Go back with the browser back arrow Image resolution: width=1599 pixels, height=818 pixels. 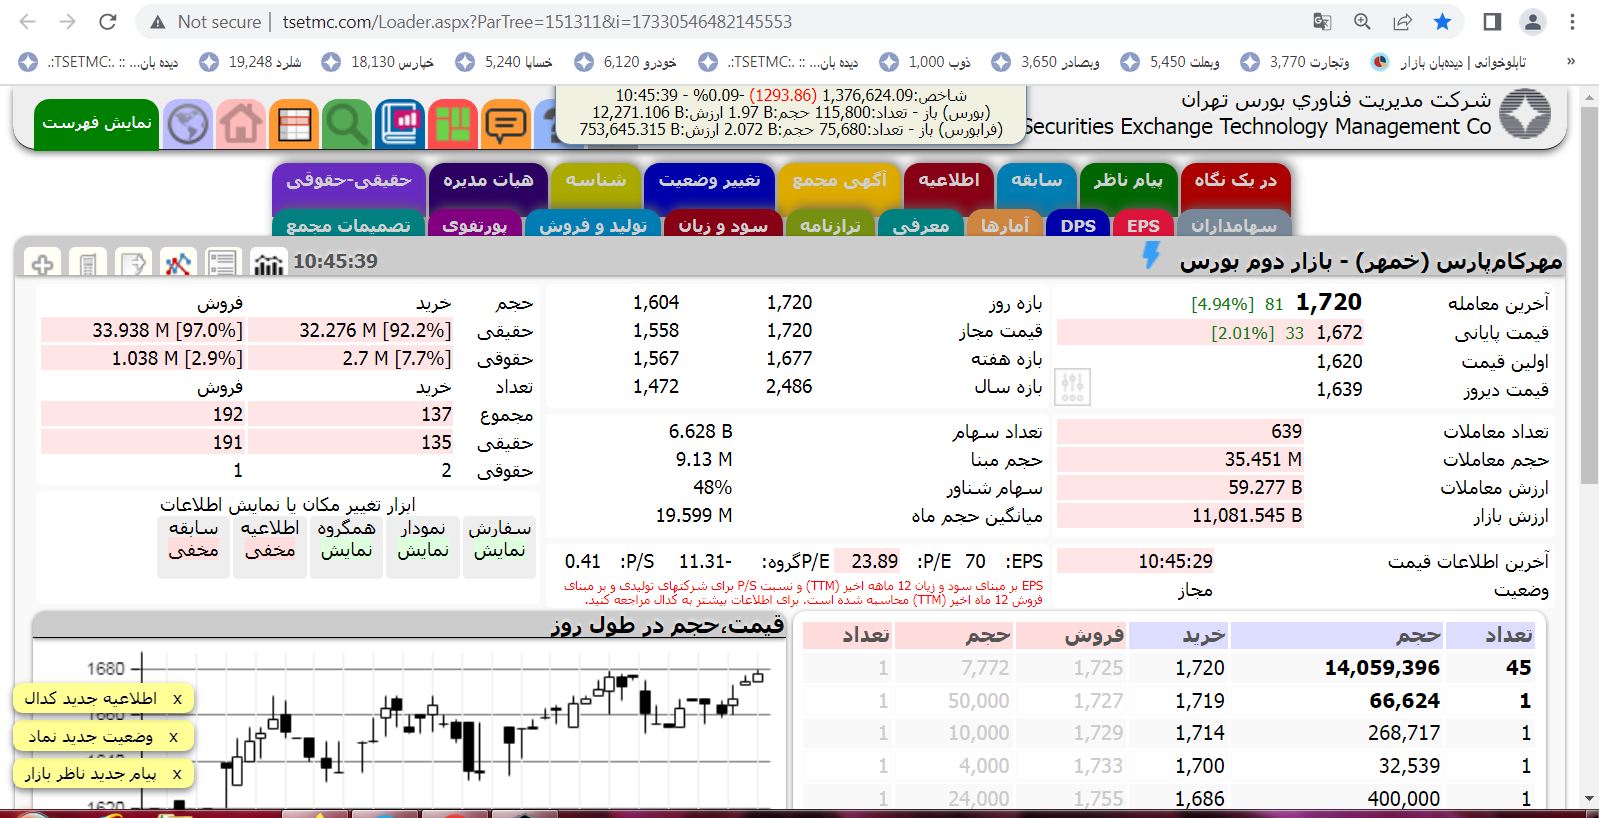click(28, 22)
